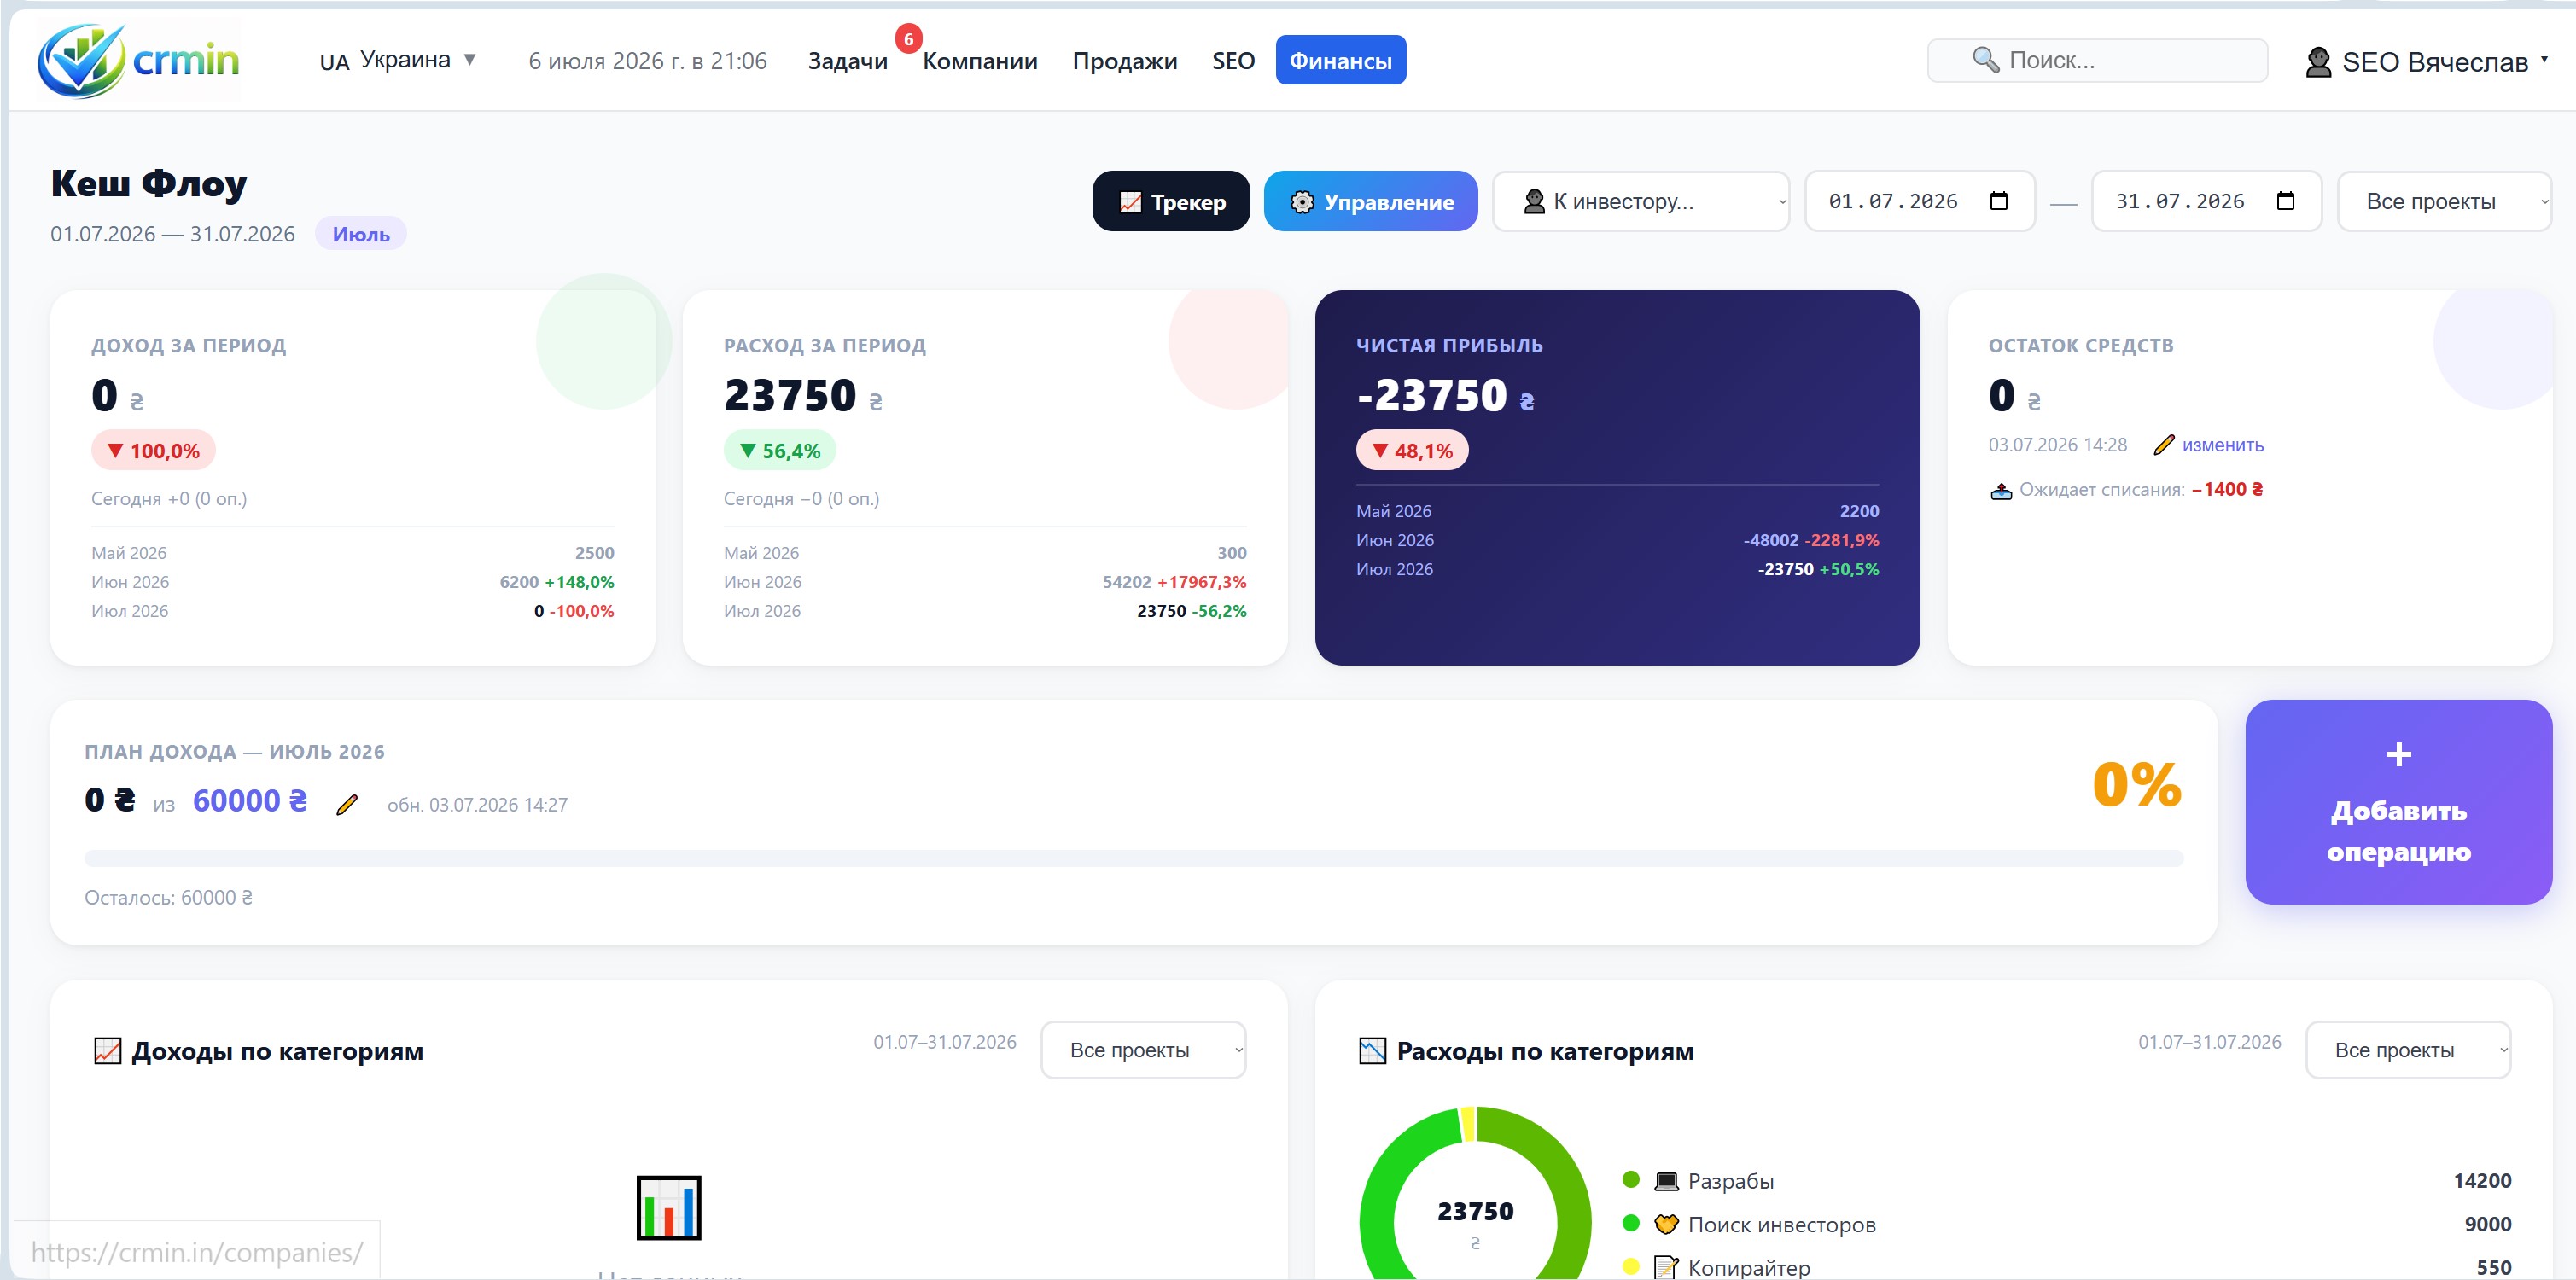Screen dimensions: 2576x1280
Task: Click the 54202 June expense value
Action: click(1126, 582)
